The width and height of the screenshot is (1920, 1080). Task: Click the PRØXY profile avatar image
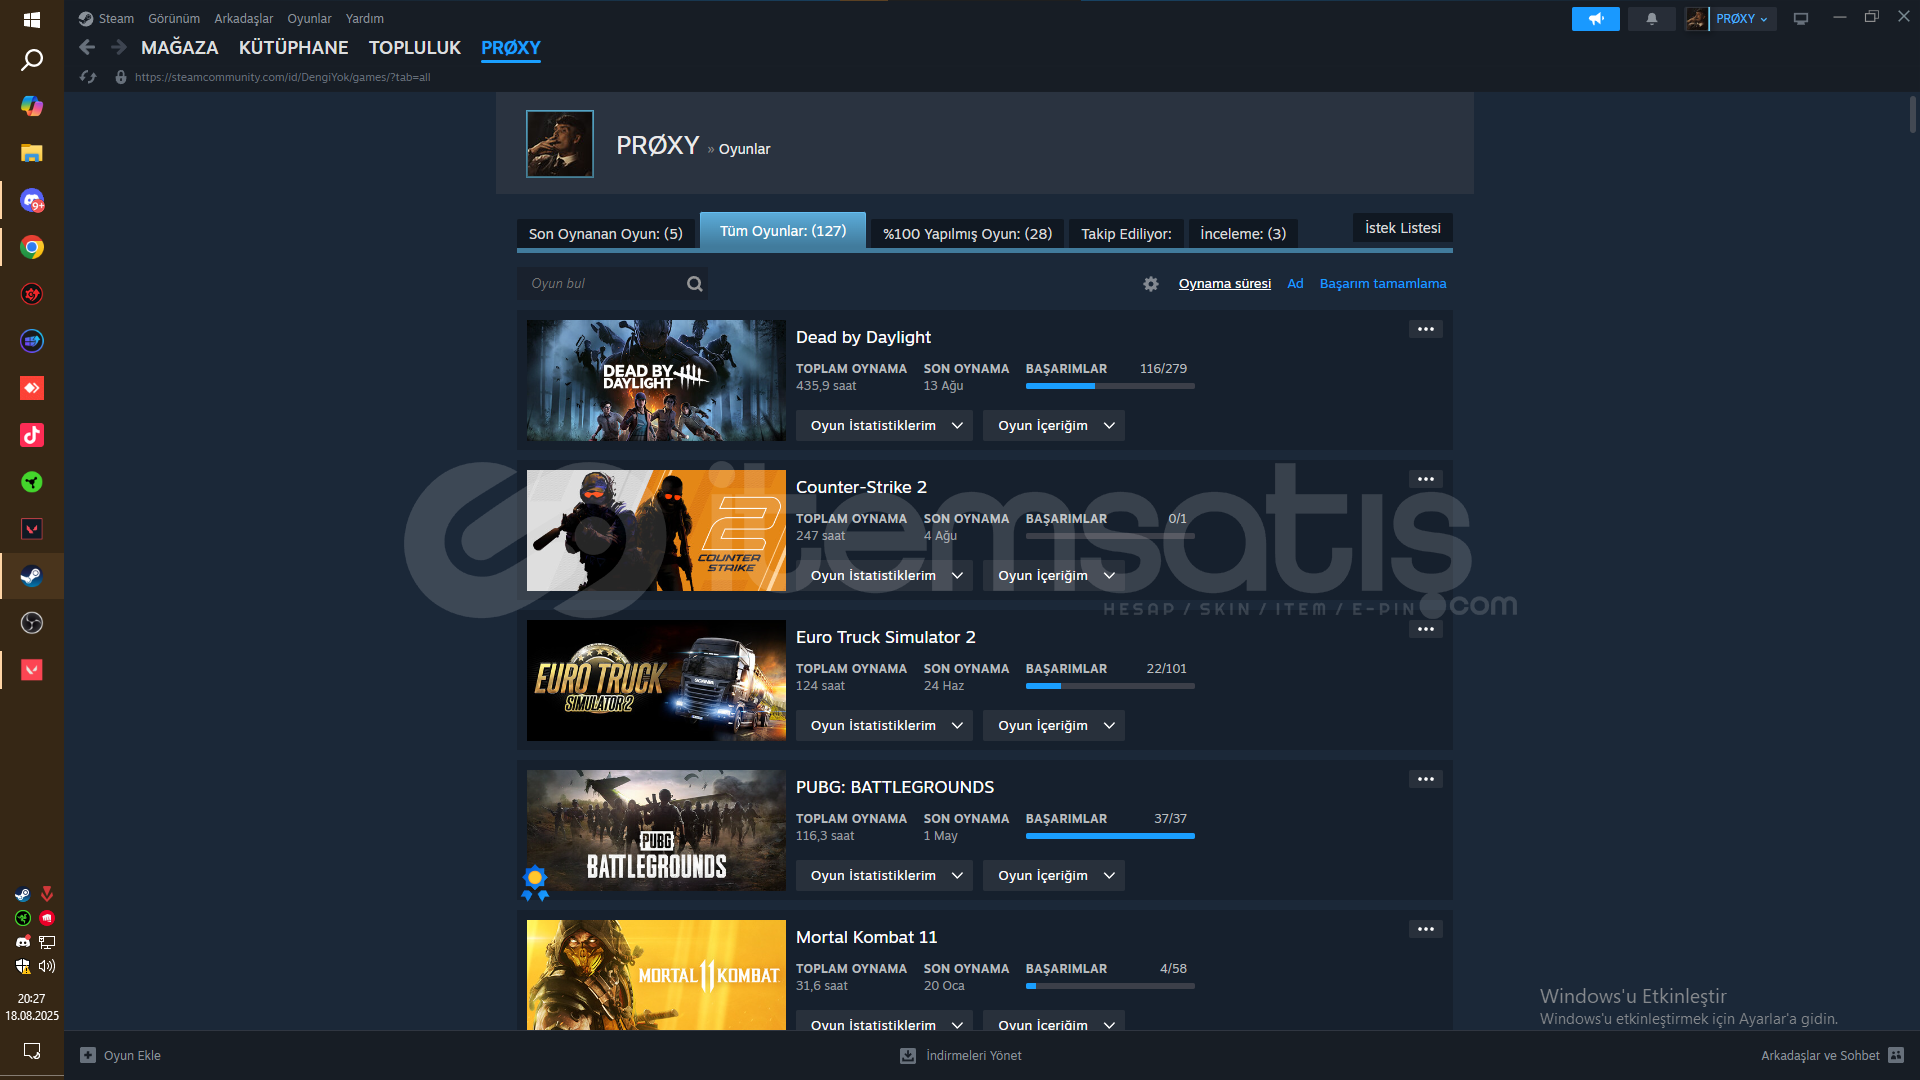(x=560, y=144)
